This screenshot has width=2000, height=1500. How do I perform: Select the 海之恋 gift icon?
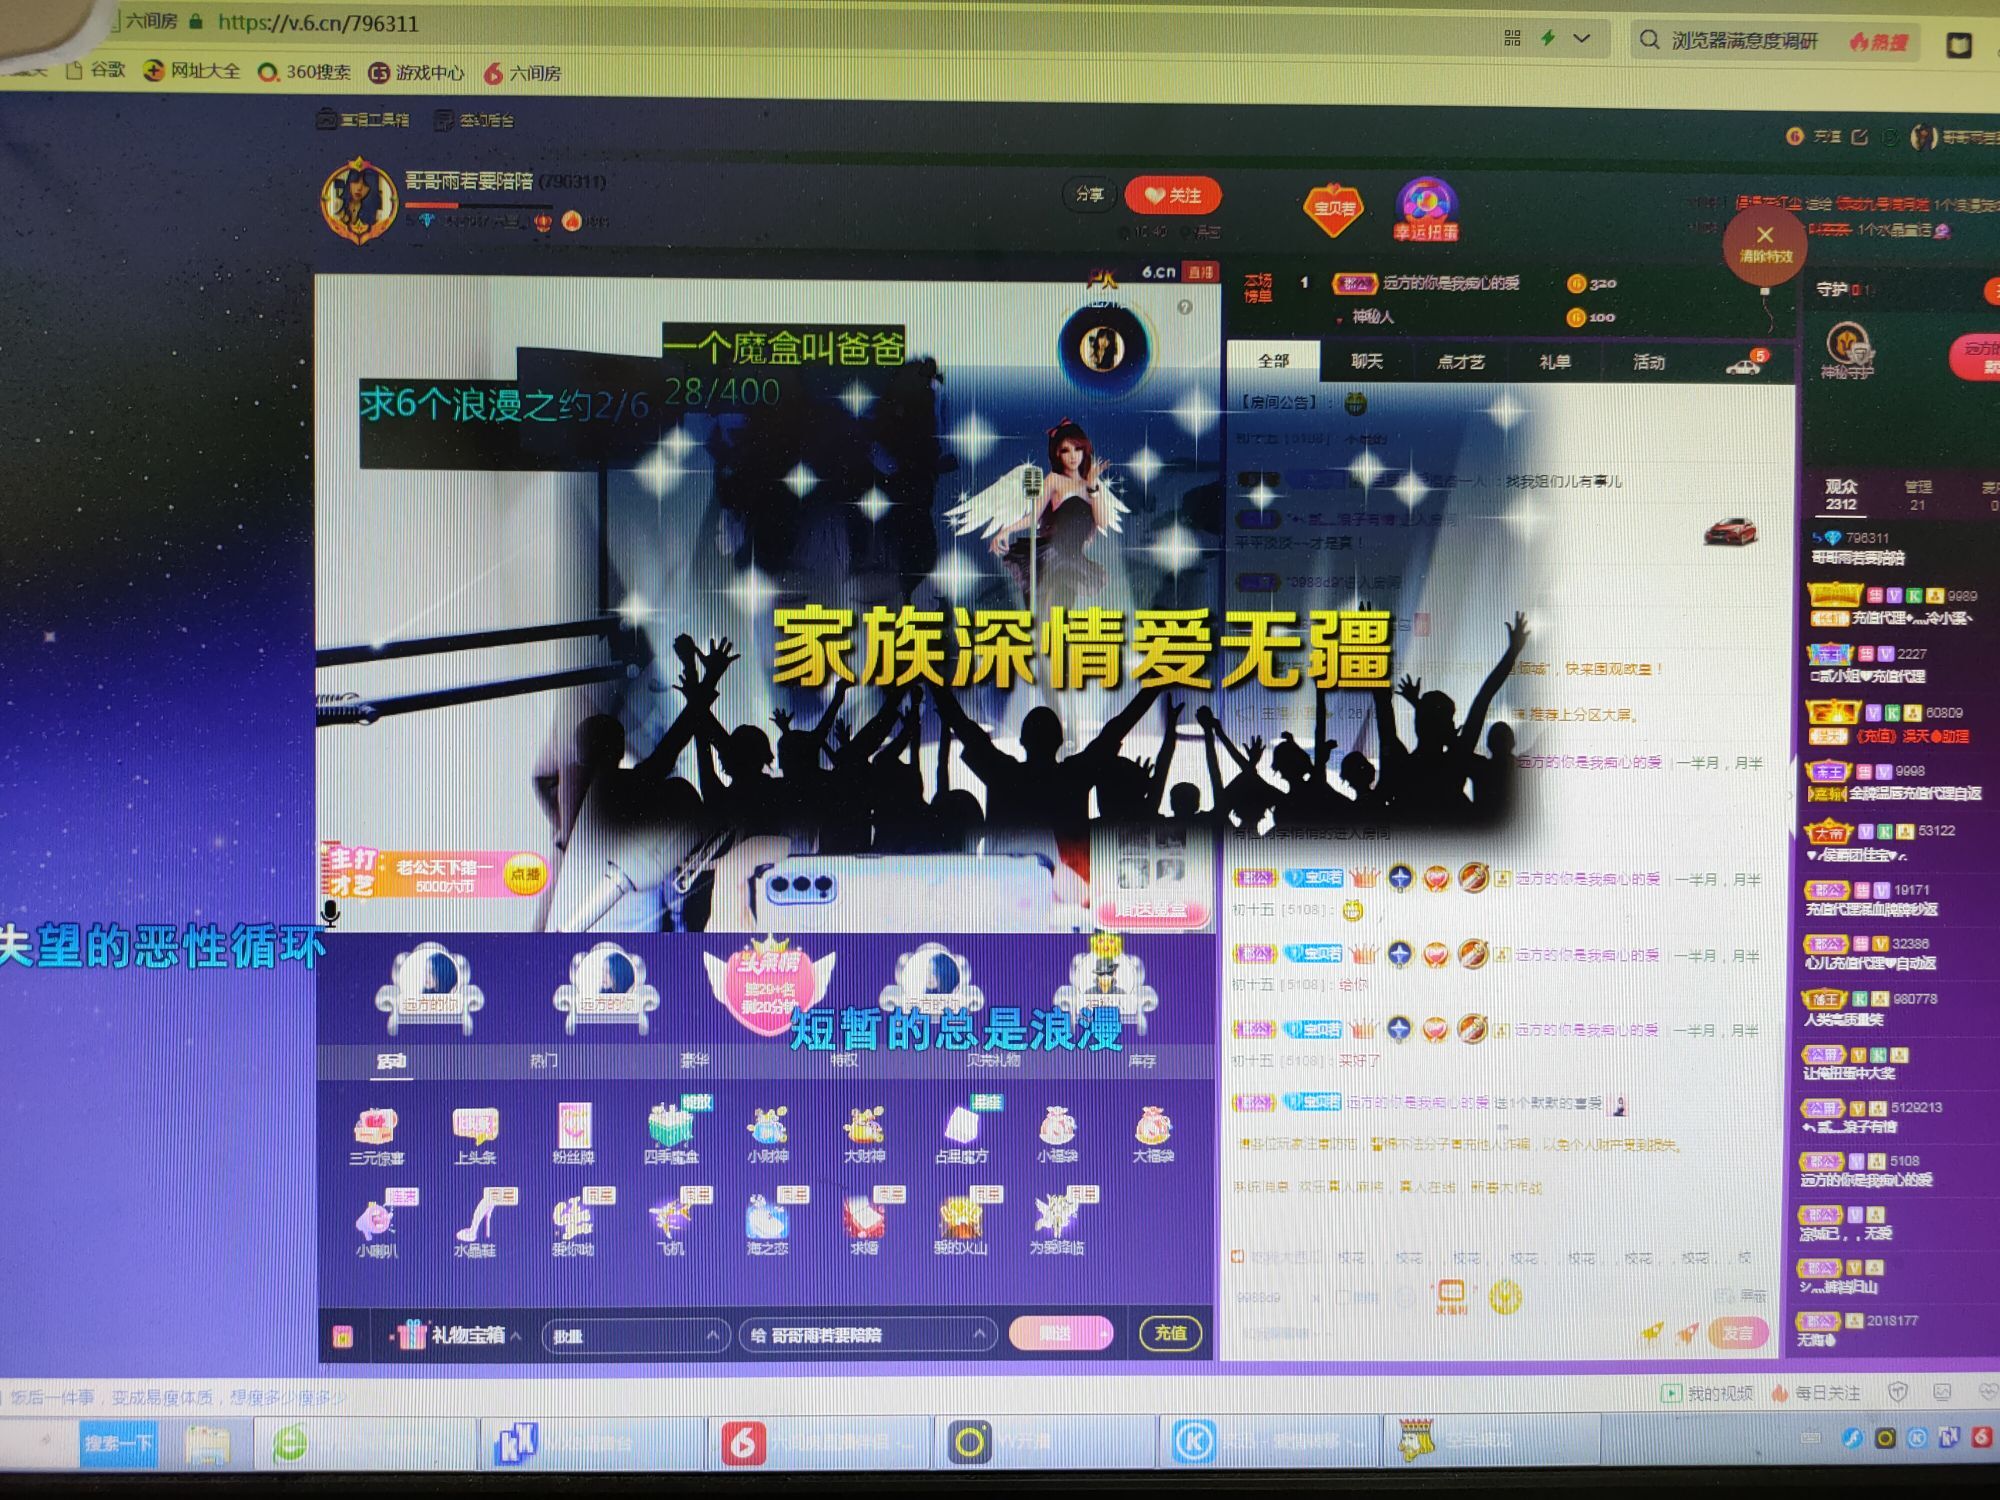coord(767,1218)
